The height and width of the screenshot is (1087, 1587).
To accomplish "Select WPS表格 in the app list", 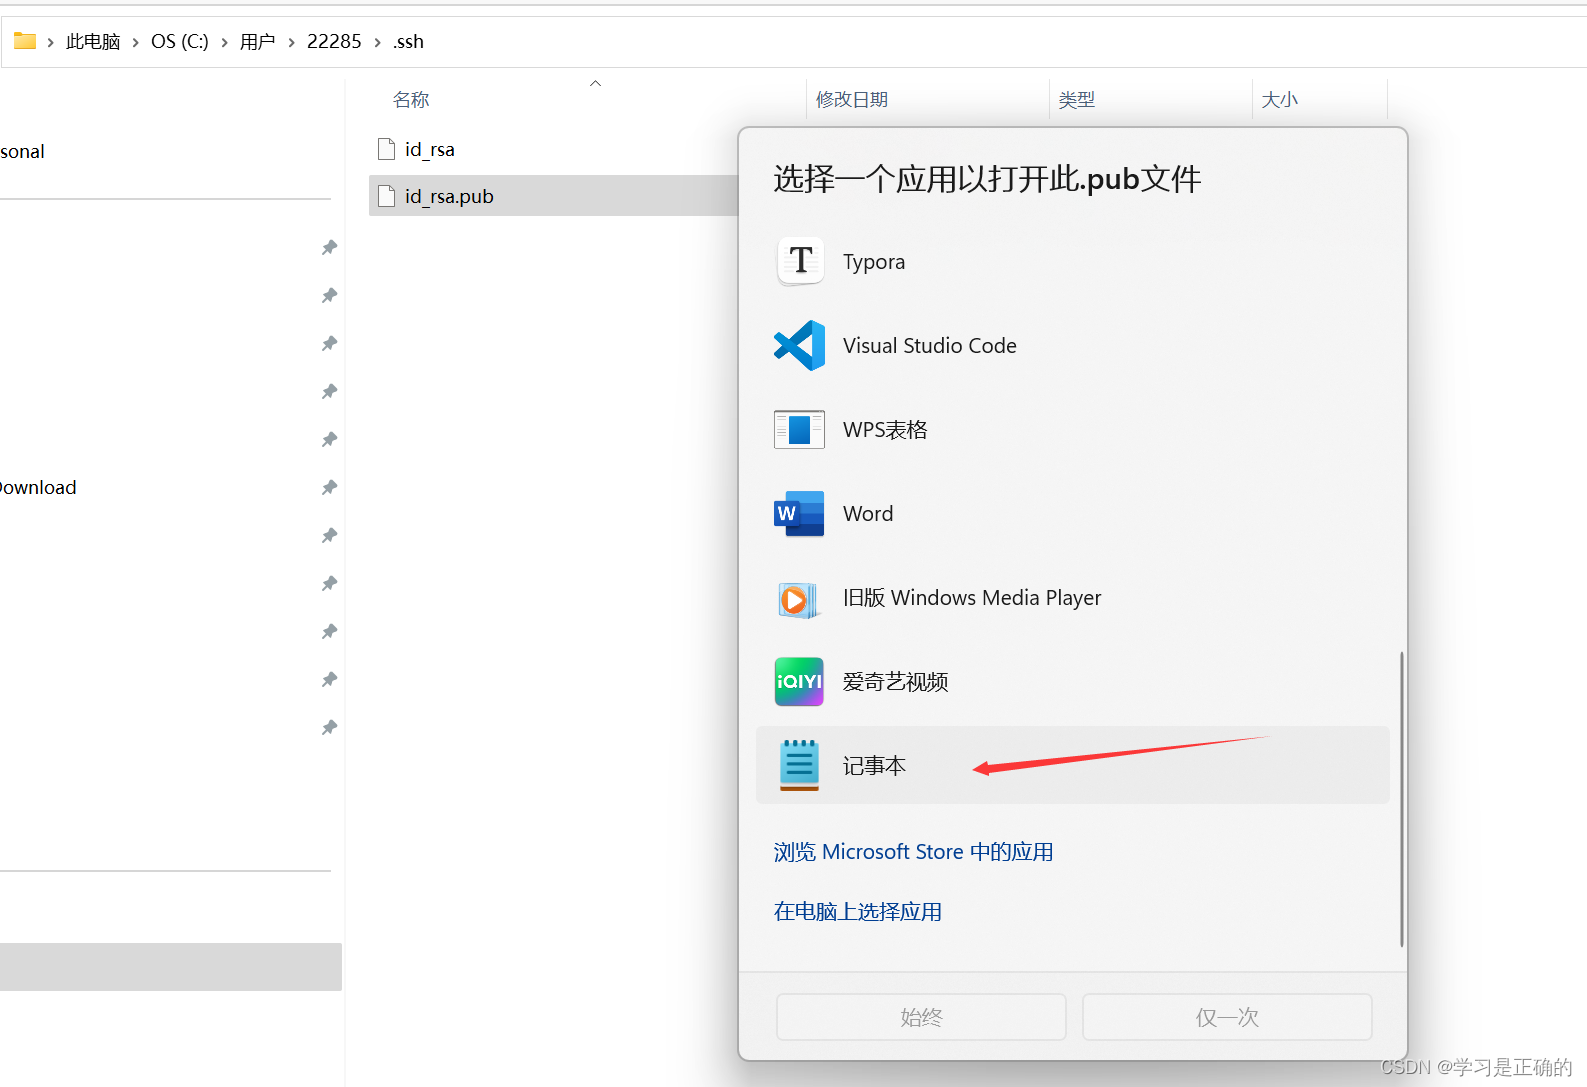I will pyautogui.click(x=1072, y=429).
